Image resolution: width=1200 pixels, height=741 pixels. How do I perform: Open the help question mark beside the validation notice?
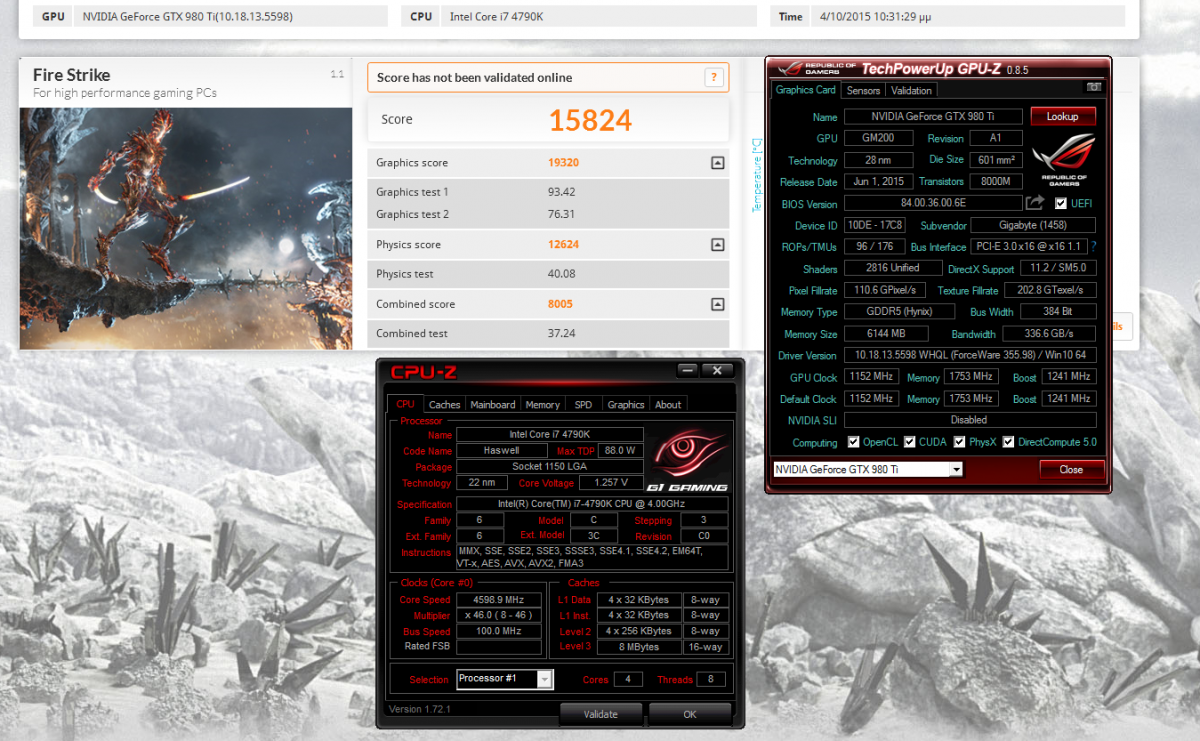(x=713, y=78)
